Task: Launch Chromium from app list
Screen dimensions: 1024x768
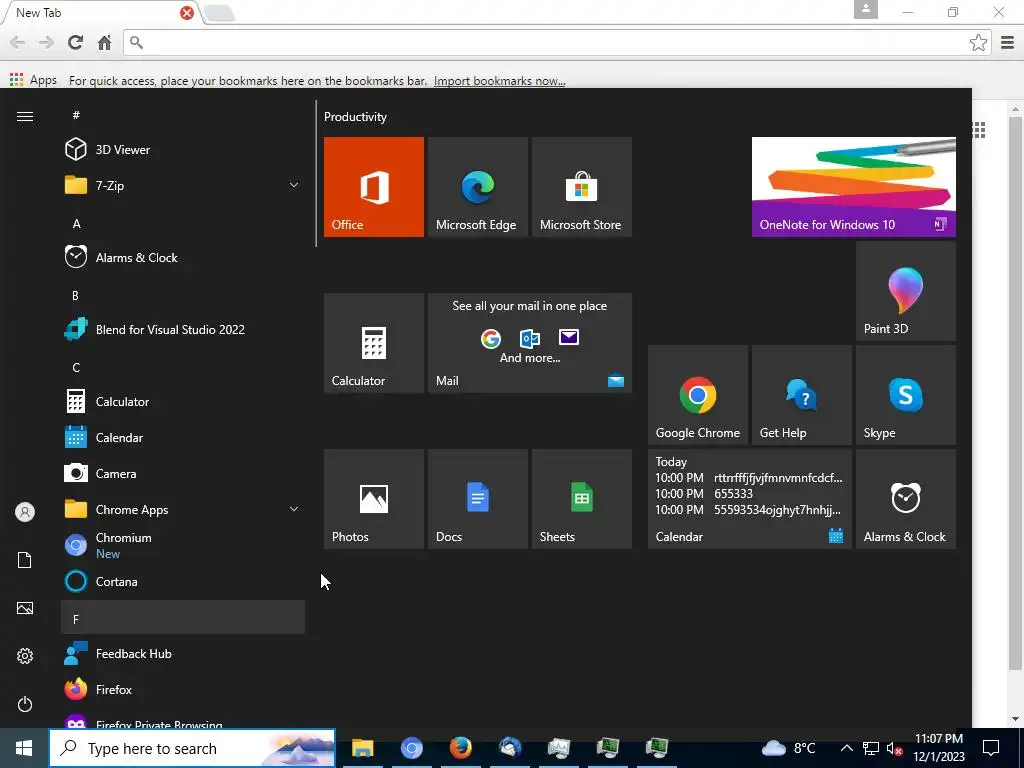Action: coord(183,545)
